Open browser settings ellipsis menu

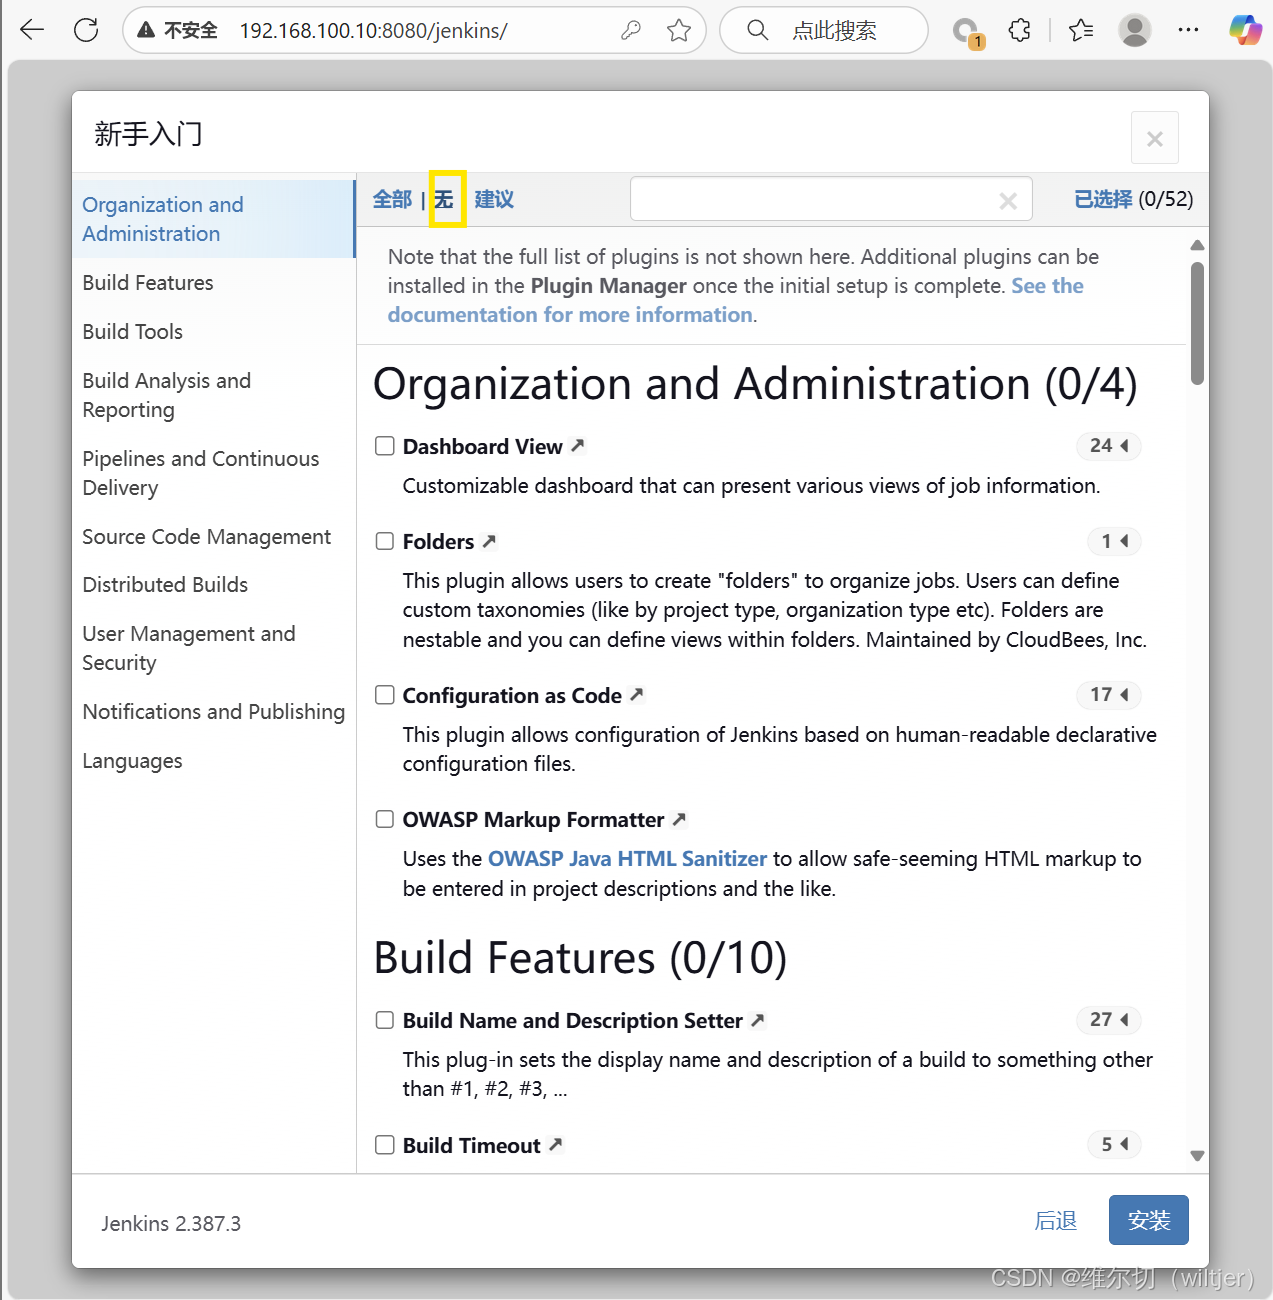click(1188, 30)
